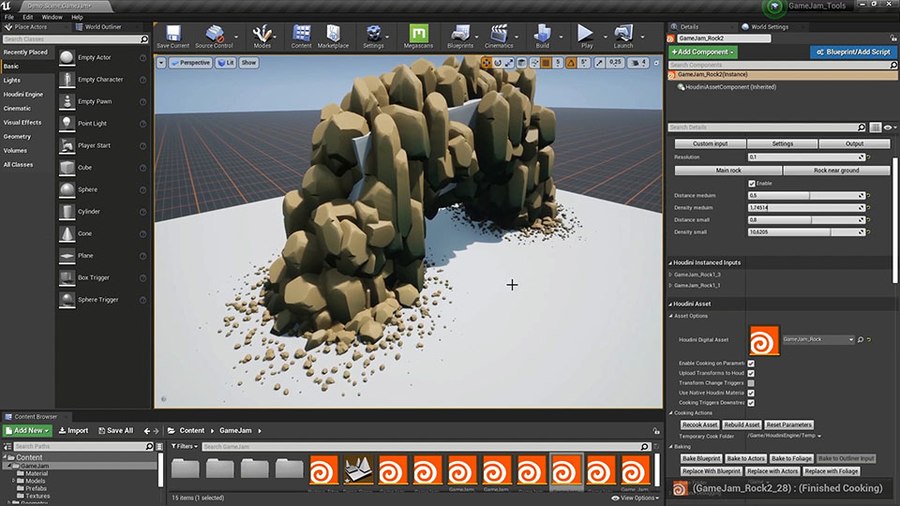Click the Search Details input field
Viewport: 900px width, 506px height.
[767, 127]
